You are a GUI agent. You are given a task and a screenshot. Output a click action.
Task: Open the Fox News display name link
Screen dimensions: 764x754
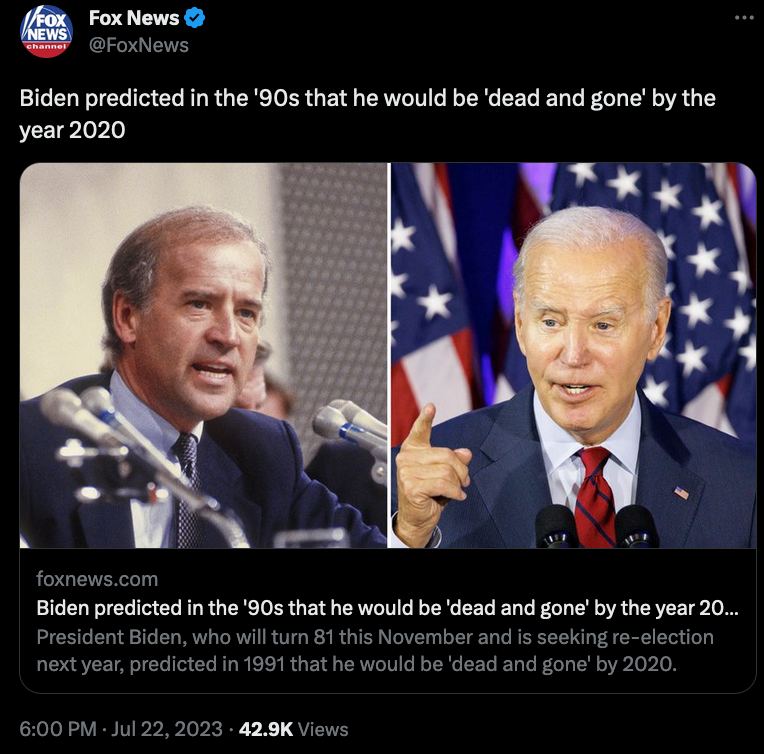tap(134, 19)
